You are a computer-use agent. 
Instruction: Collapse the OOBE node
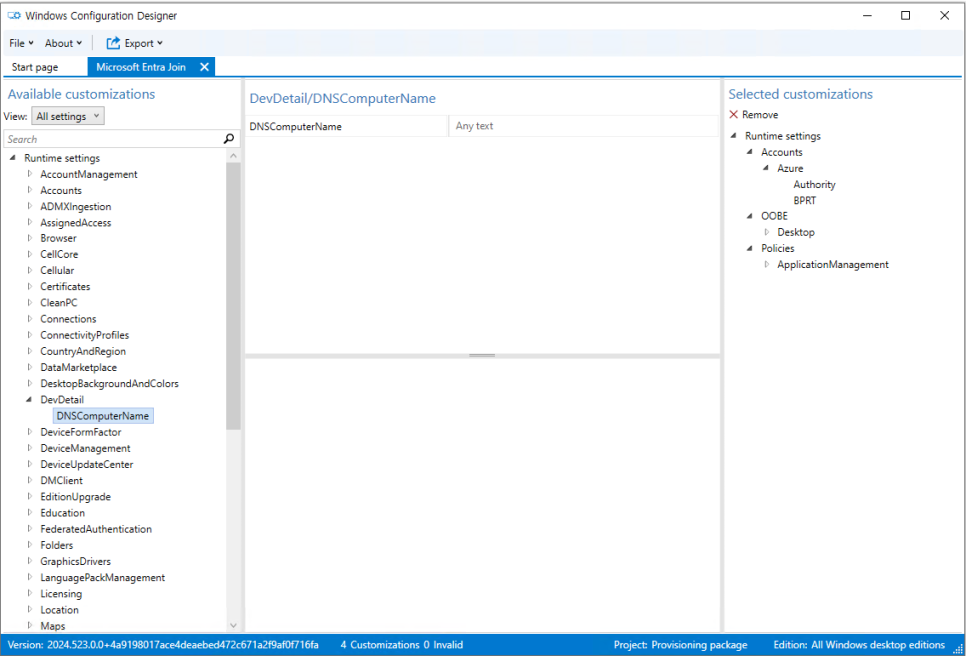click(x=750, y=216)
